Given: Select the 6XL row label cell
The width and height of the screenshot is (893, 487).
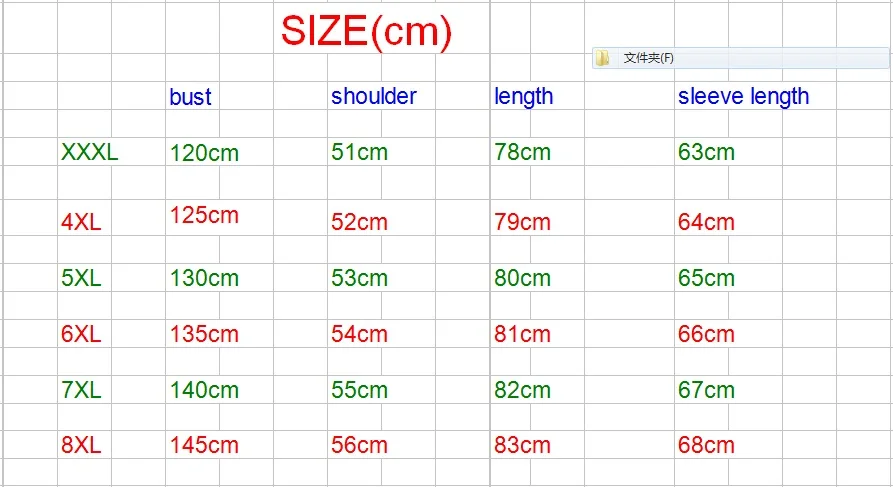Looking at the screenshot, I should click(x=81, y=334).
